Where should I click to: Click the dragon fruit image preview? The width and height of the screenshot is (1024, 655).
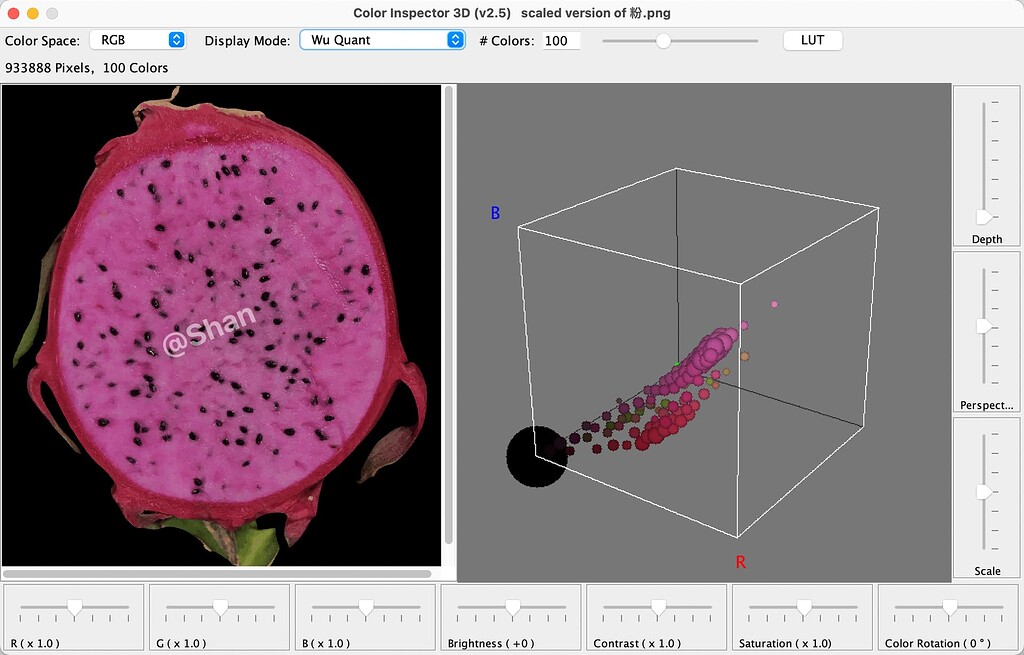[x=222, y=325]
